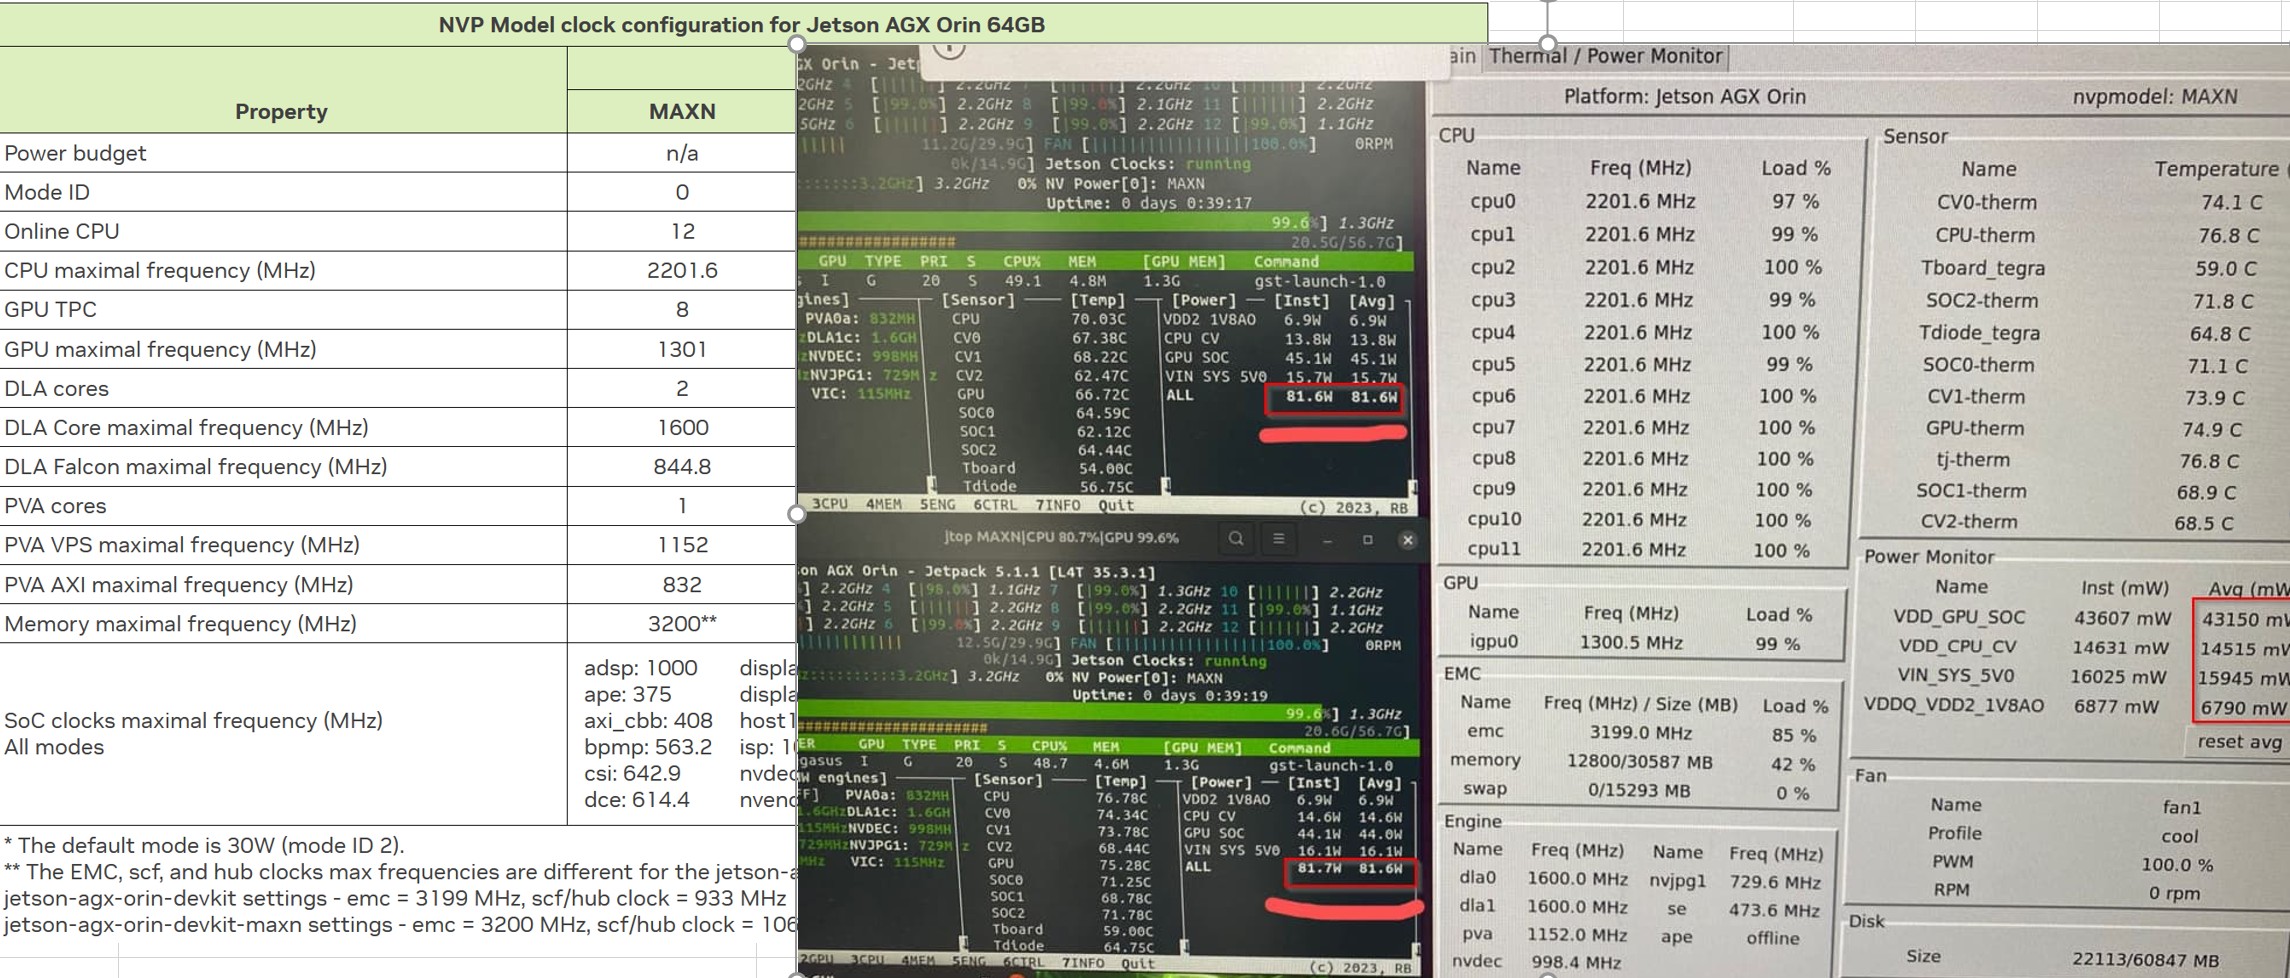The image size is (2290, 978).
Task: Select the n/a value cell
Action: [x=682, y=153]
